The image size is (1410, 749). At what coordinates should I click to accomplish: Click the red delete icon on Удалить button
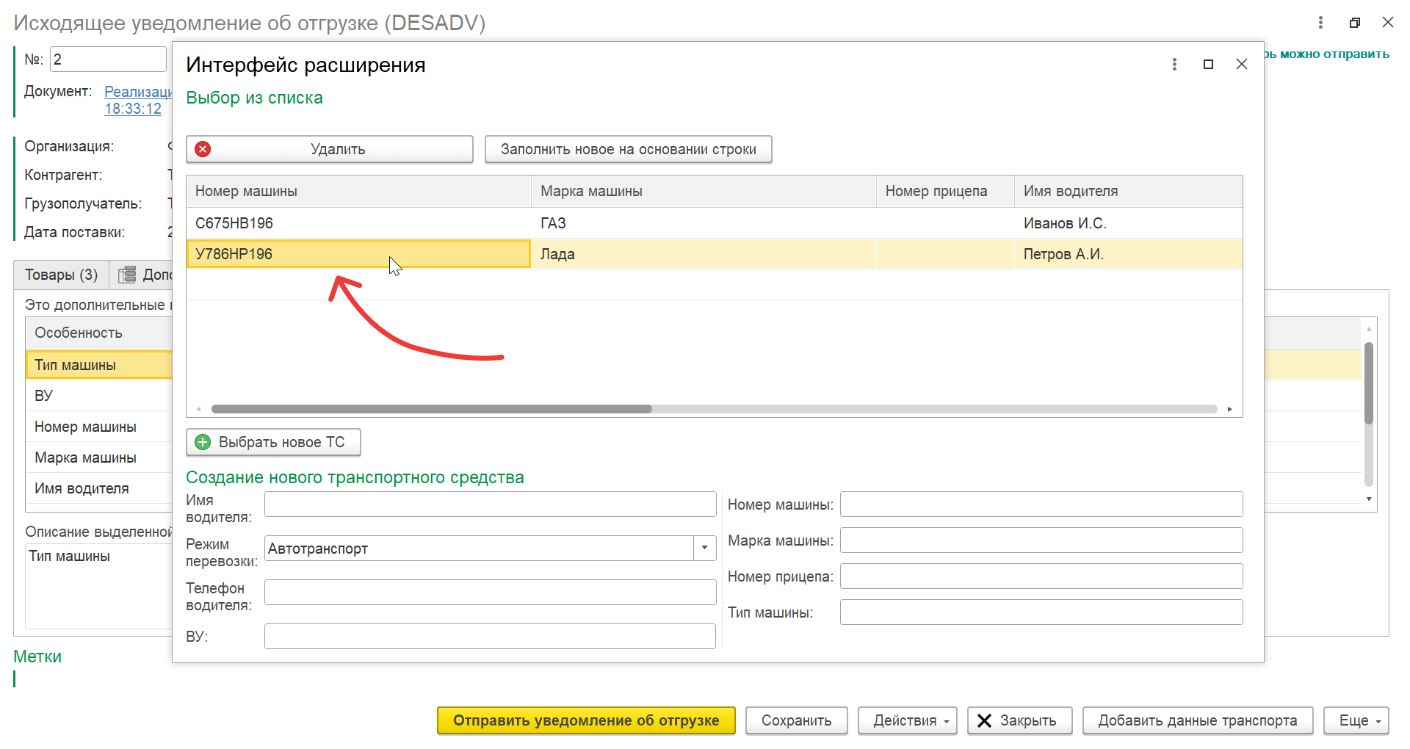(203, 149)
